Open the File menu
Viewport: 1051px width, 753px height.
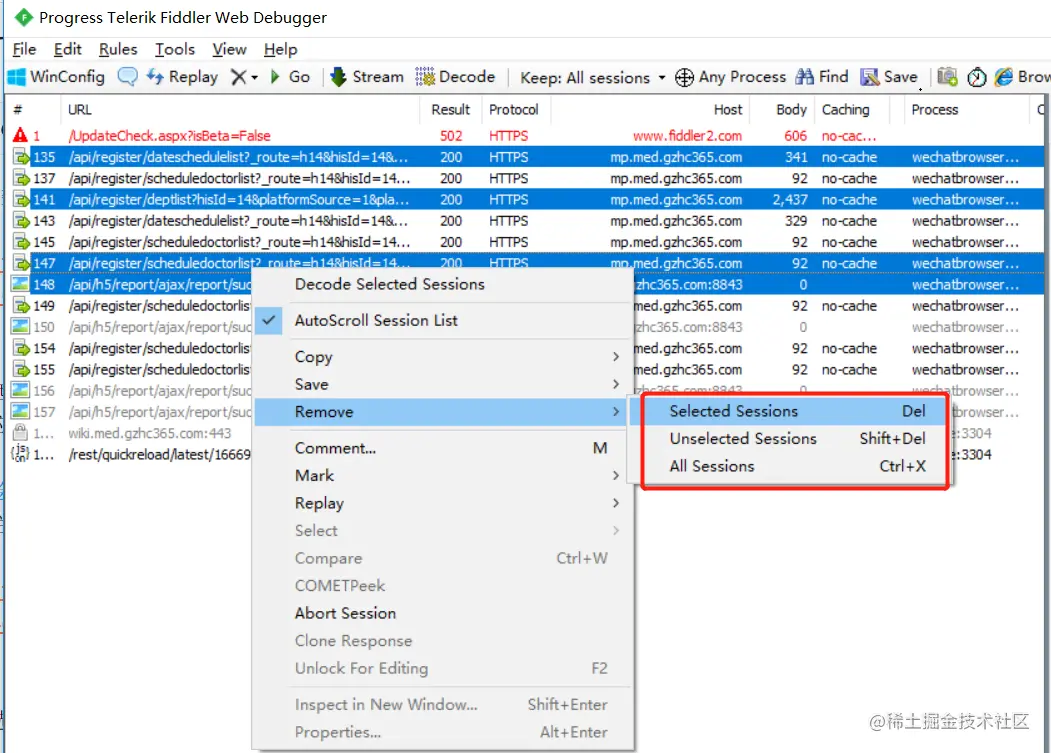tap(24, 50)
